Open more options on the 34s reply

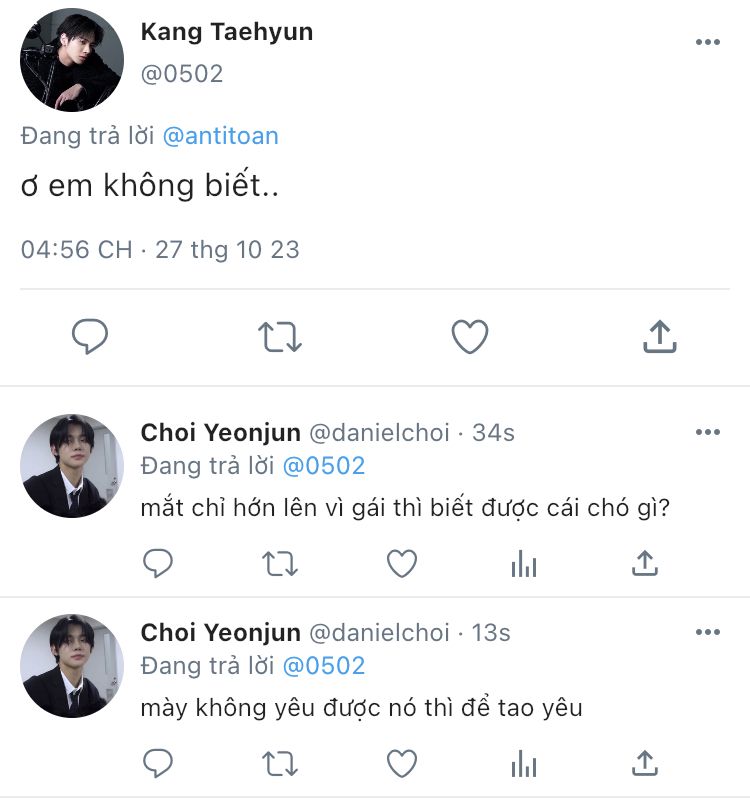707,432
